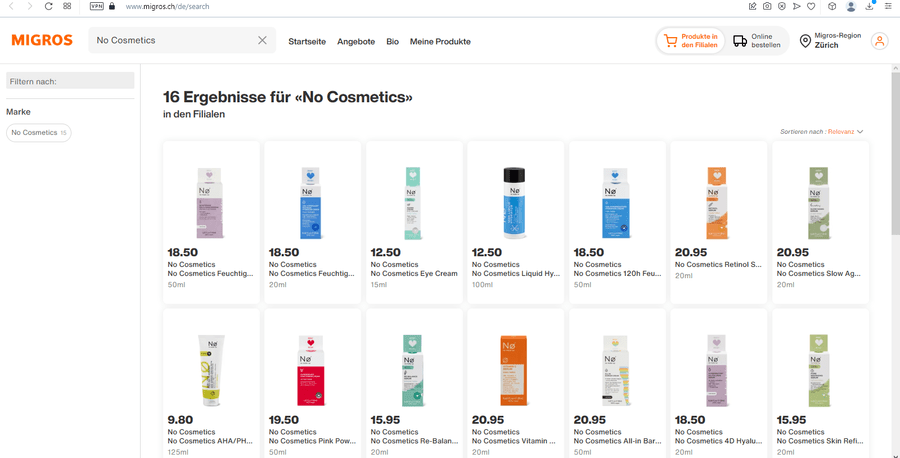Viewport: 900px width, 458px height.
Task: Open the browser downloads icon
Action: (870, 6)
